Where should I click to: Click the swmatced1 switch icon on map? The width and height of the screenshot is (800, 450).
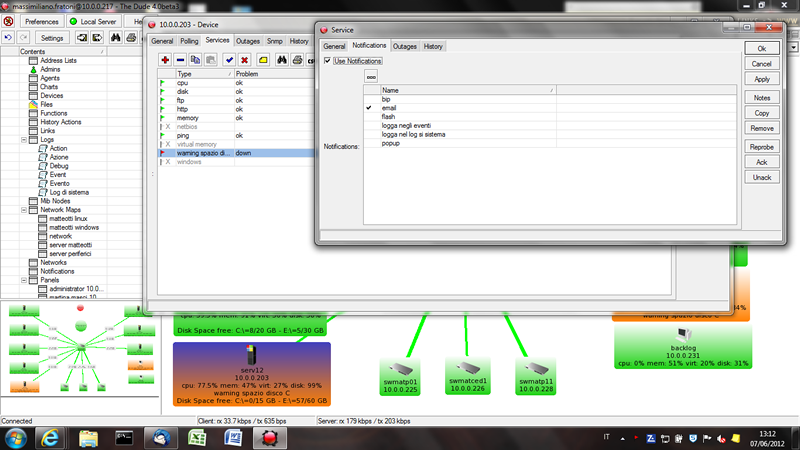[468, 368]
